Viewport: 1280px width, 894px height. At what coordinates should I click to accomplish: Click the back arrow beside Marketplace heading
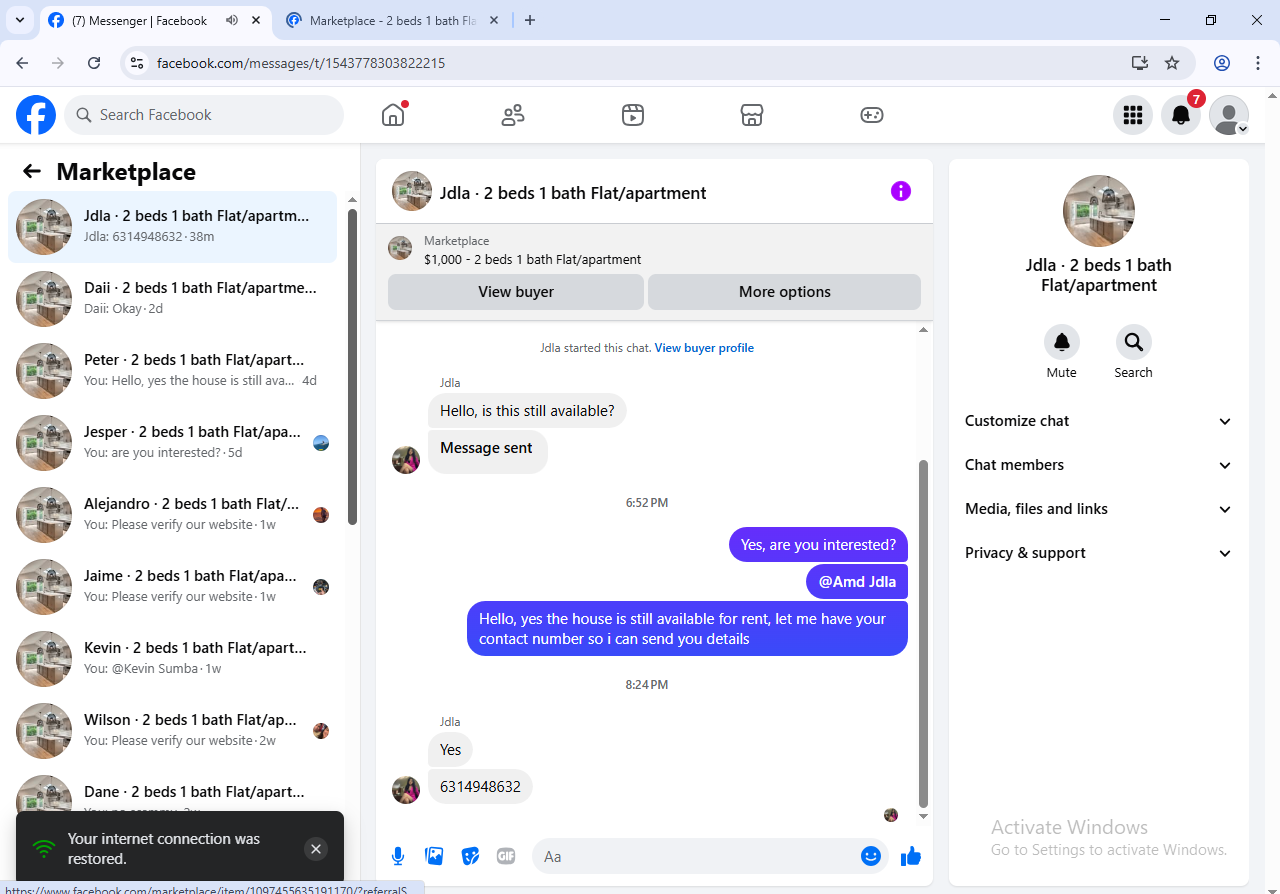32,171
